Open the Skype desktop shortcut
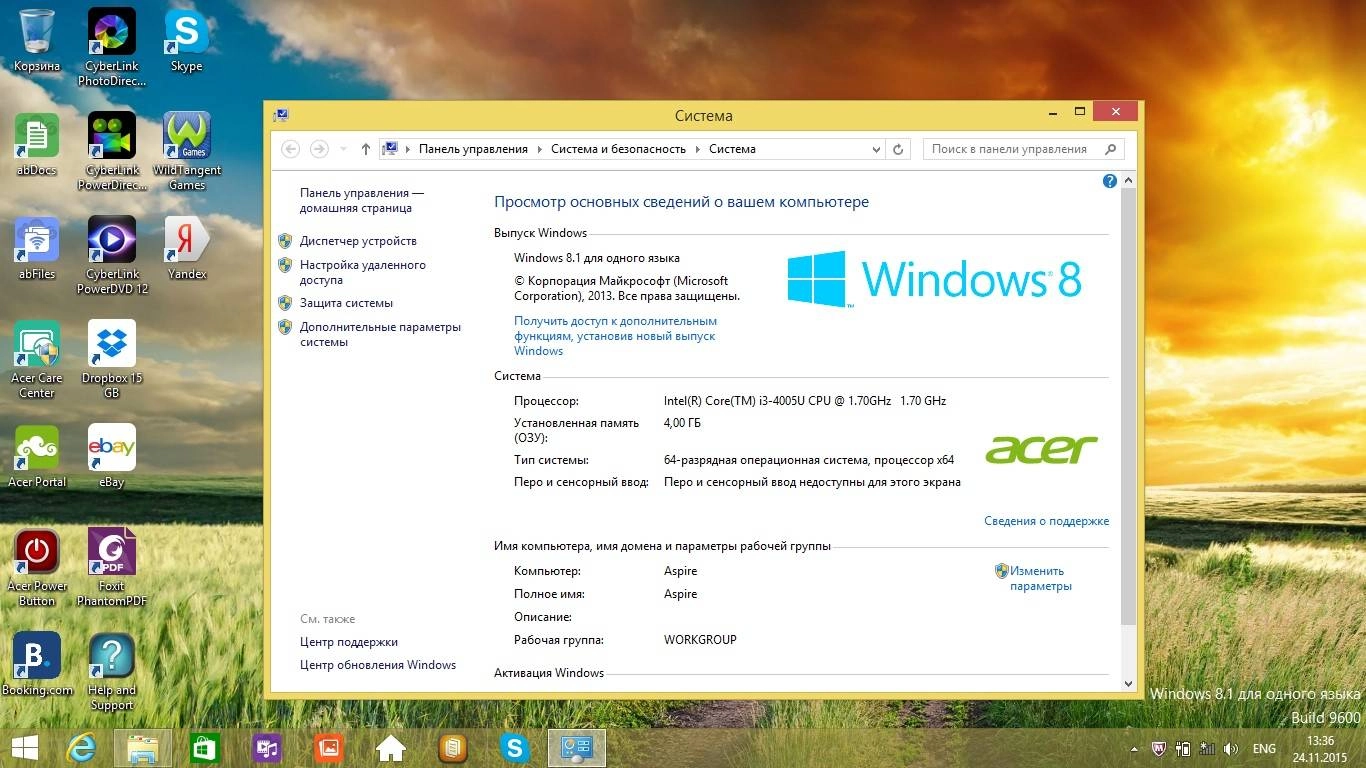 pos(187,40)
